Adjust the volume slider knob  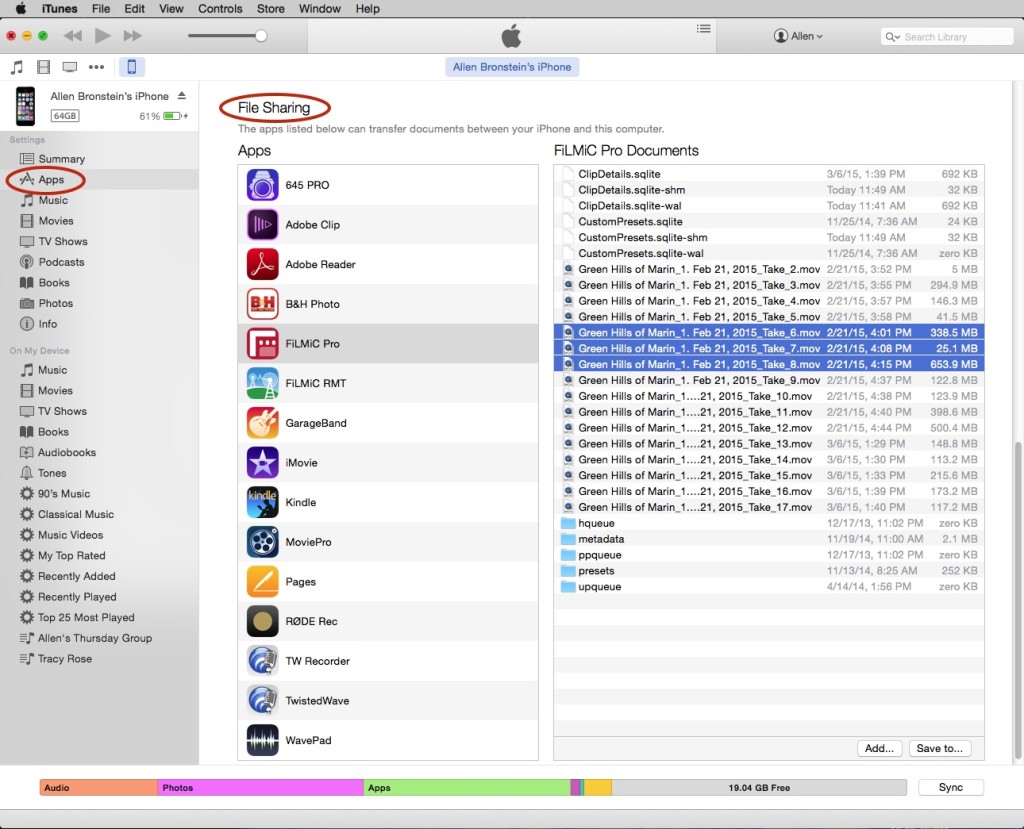tap(261, 36)
